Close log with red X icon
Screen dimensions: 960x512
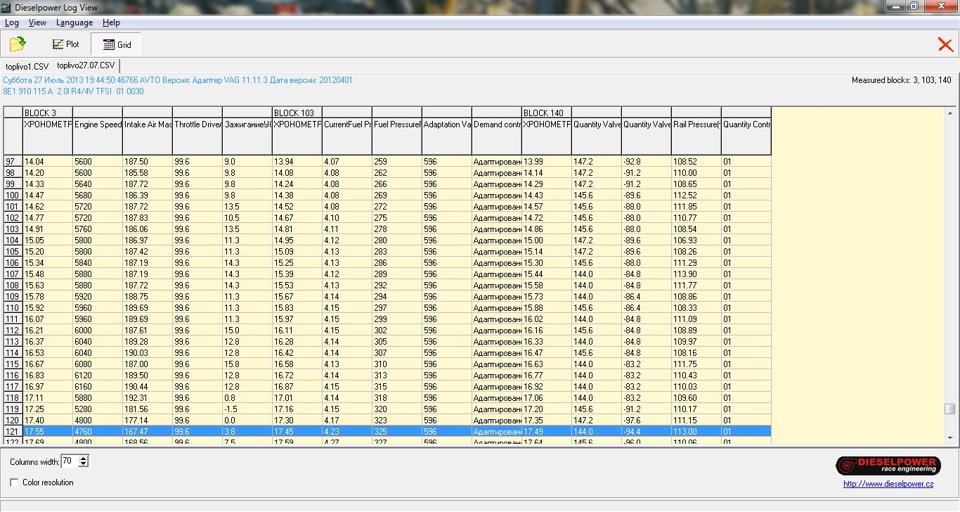point(945,44)
